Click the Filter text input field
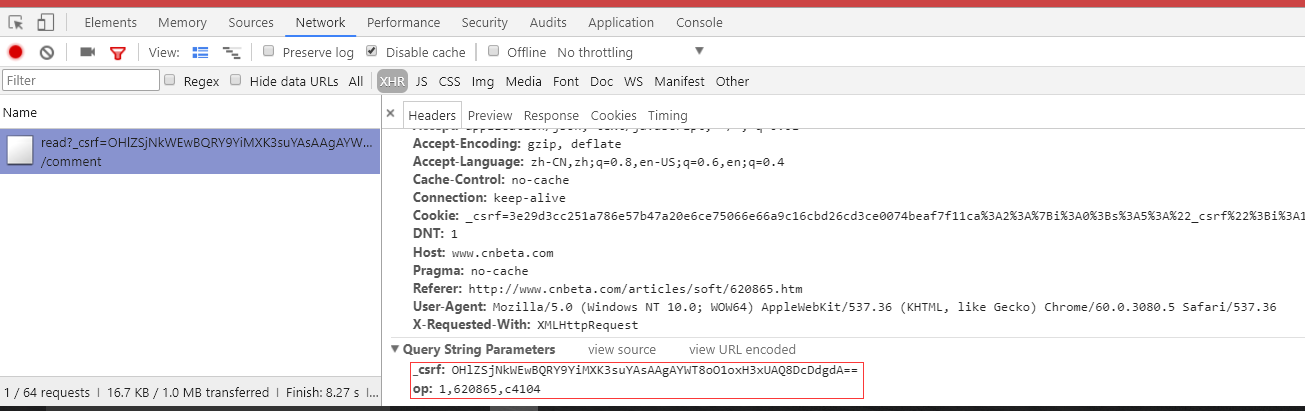Screen dimensions: 1305x411 point(81,81)
